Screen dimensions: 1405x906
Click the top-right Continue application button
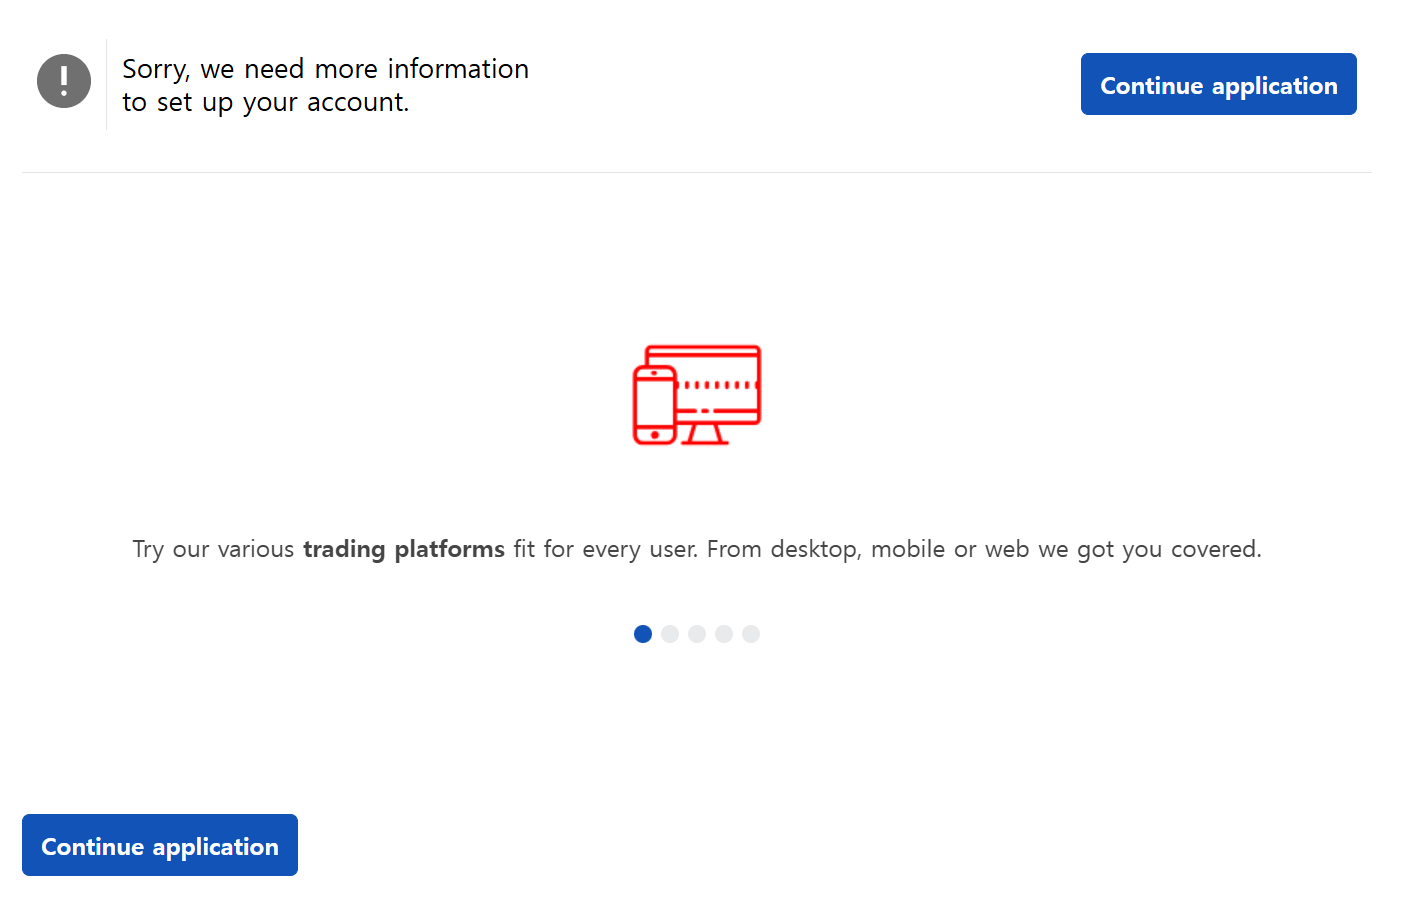pyautogui.click(x=1218, y=84)
